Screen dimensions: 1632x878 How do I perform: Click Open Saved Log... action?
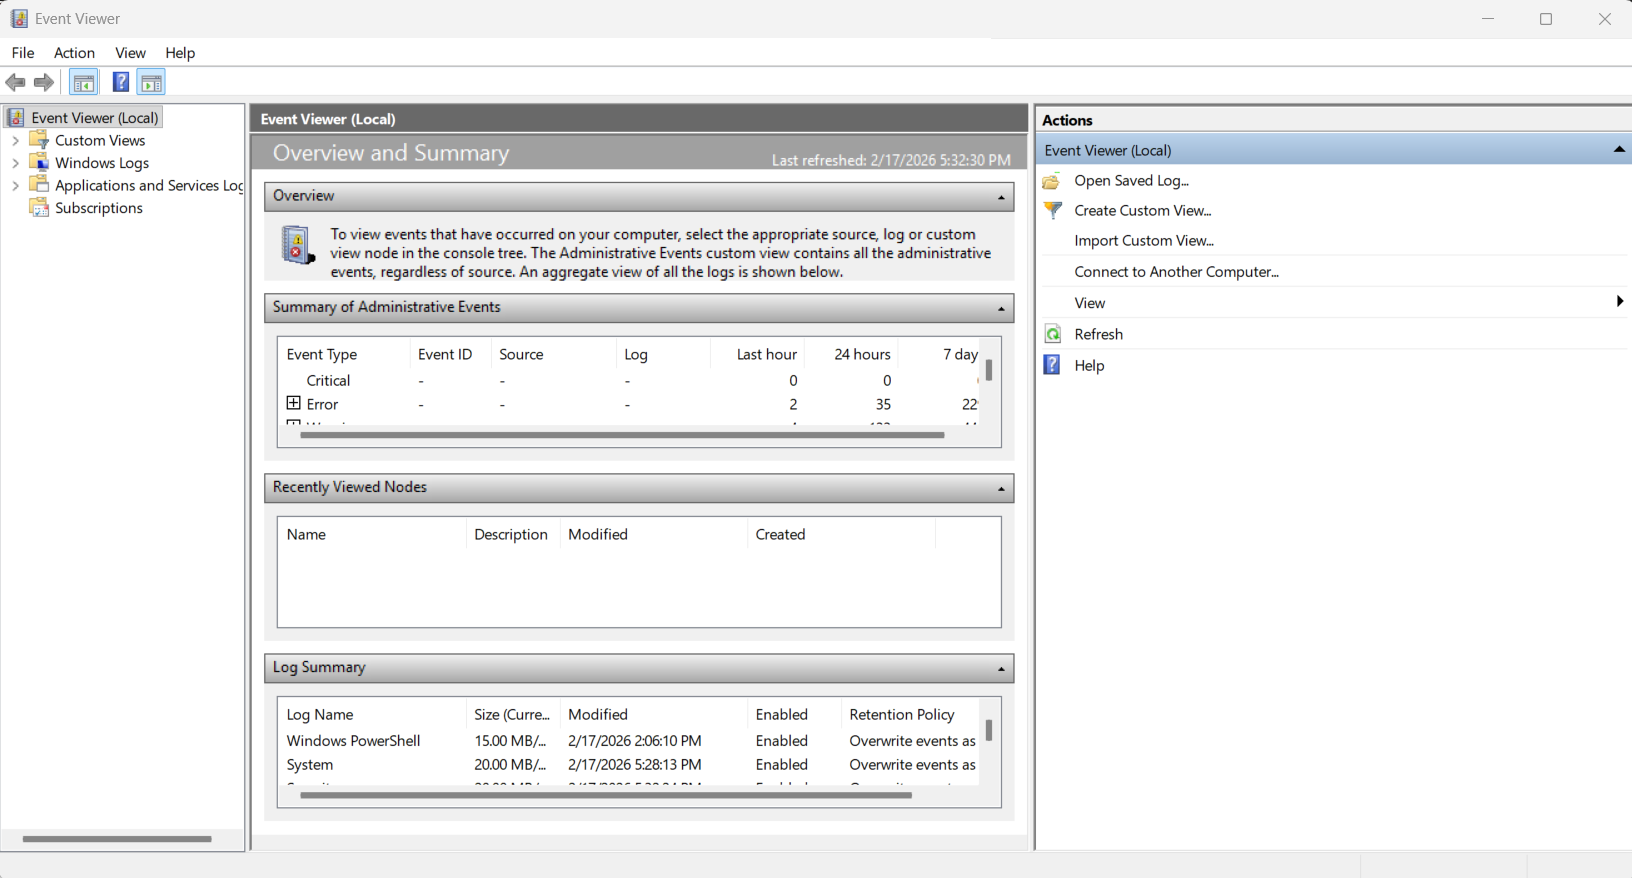[x=1131, y=181]
